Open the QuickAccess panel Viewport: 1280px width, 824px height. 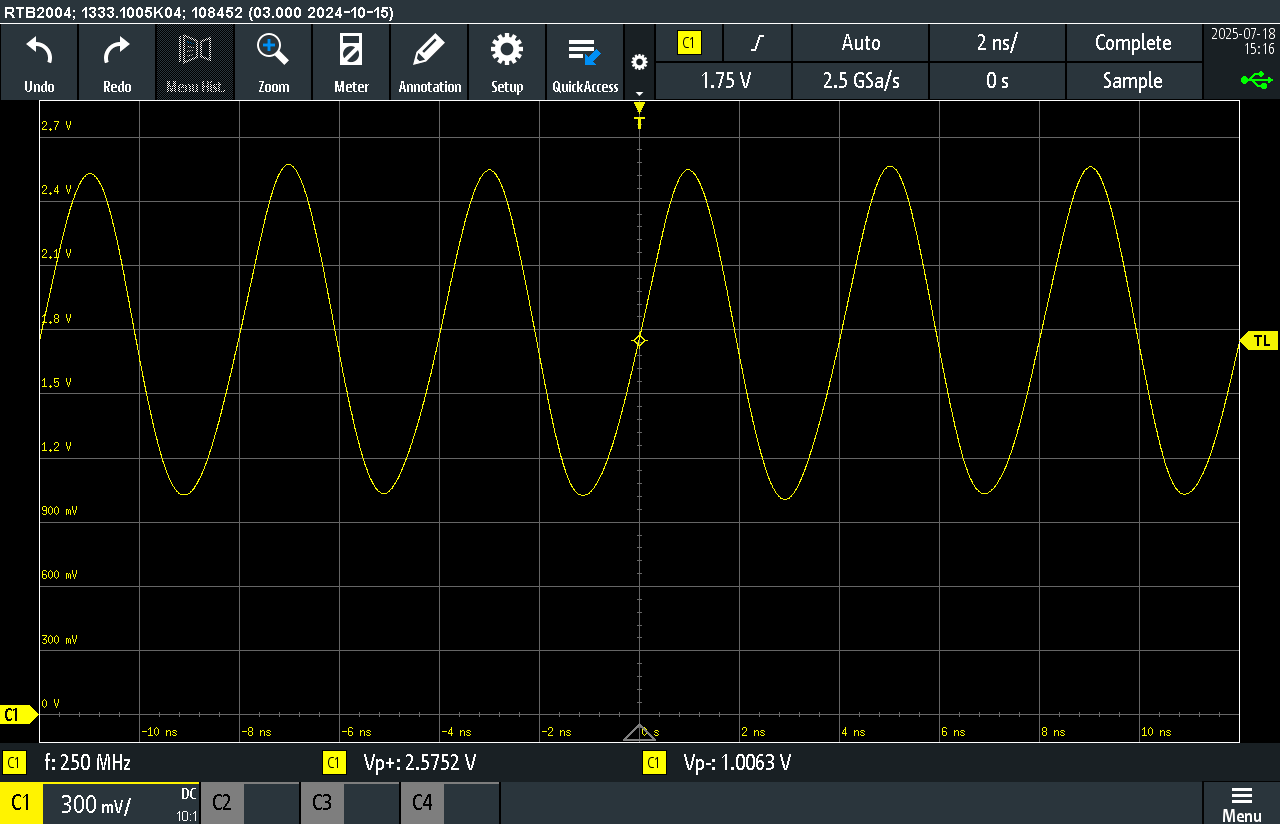pyautogui.click(x=585, y=62)
